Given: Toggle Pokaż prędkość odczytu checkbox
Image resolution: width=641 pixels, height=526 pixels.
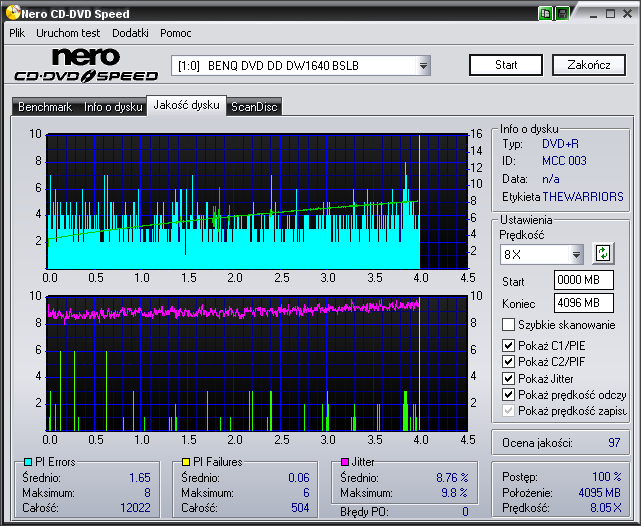Looking at the screenshot, I should coord(508,395).
